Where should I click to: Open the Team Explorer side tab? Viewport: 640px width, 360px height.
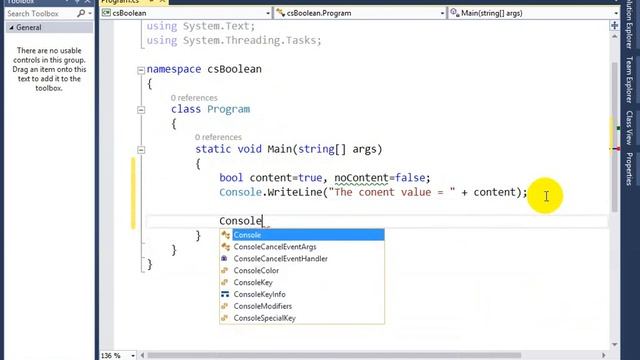(x=629, y=79)
